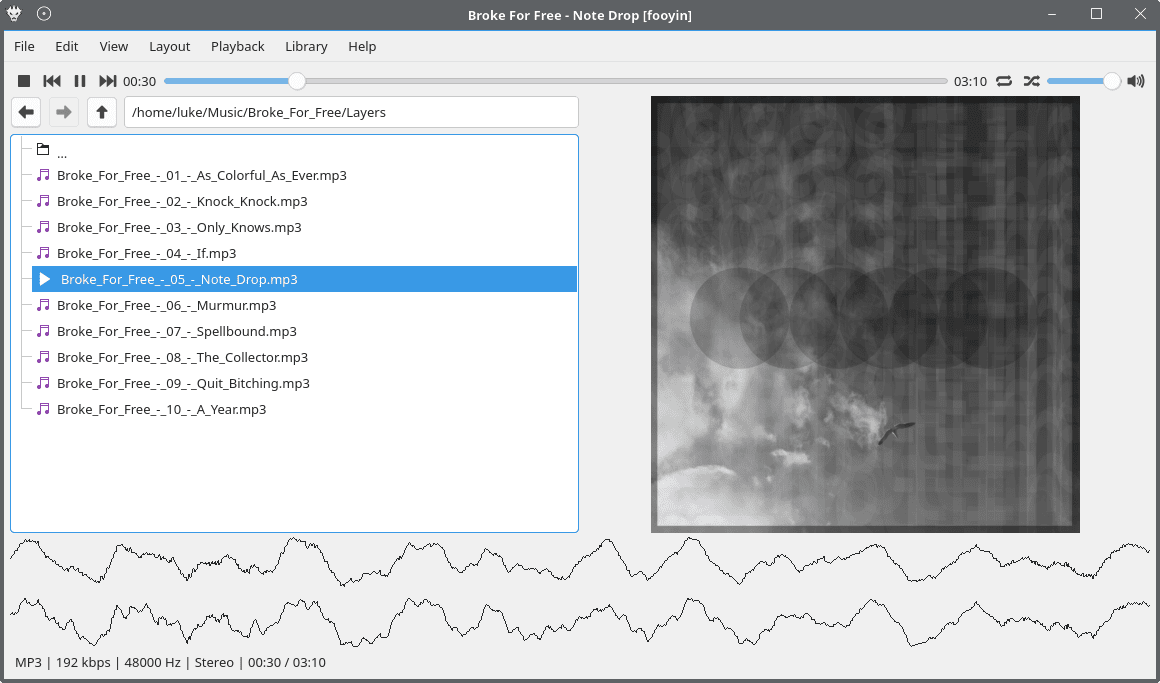Screen dimensions: 1160x683
Task: Open the Layout menu
Action: [169, 46]
